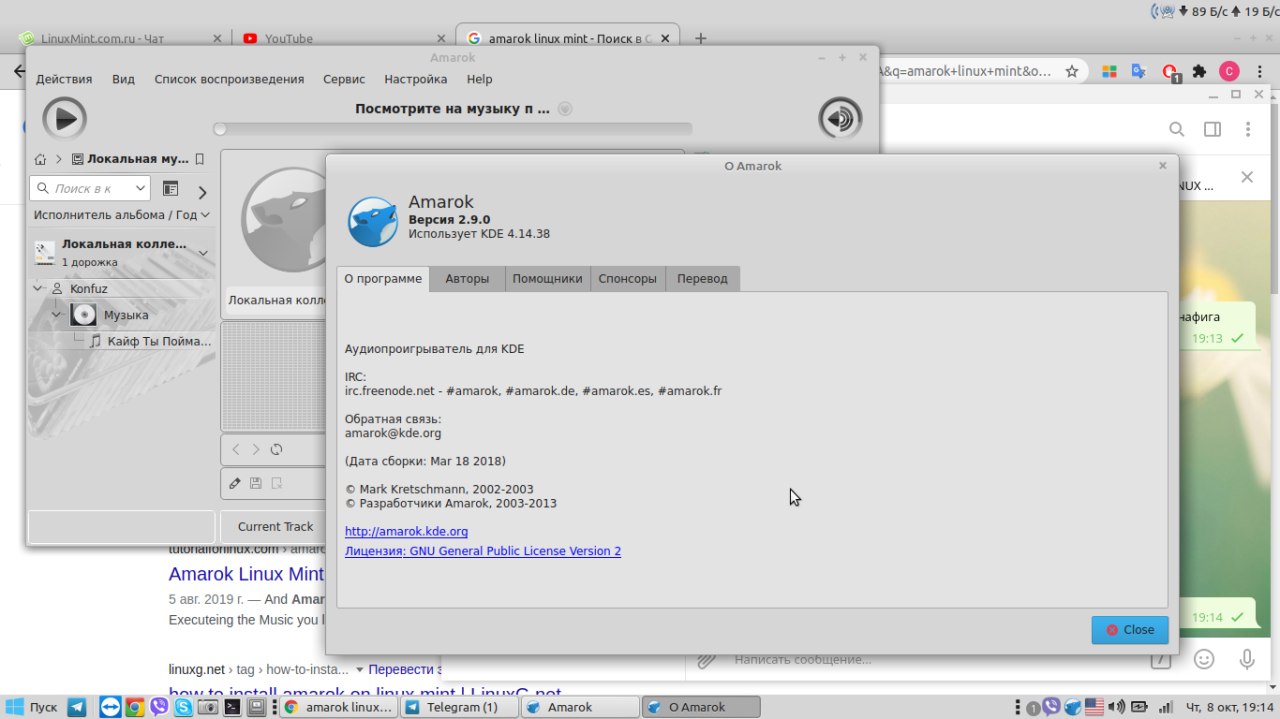
Task: Expand the Локальная коллекция header arrow
Action: (x=203, y=253)
